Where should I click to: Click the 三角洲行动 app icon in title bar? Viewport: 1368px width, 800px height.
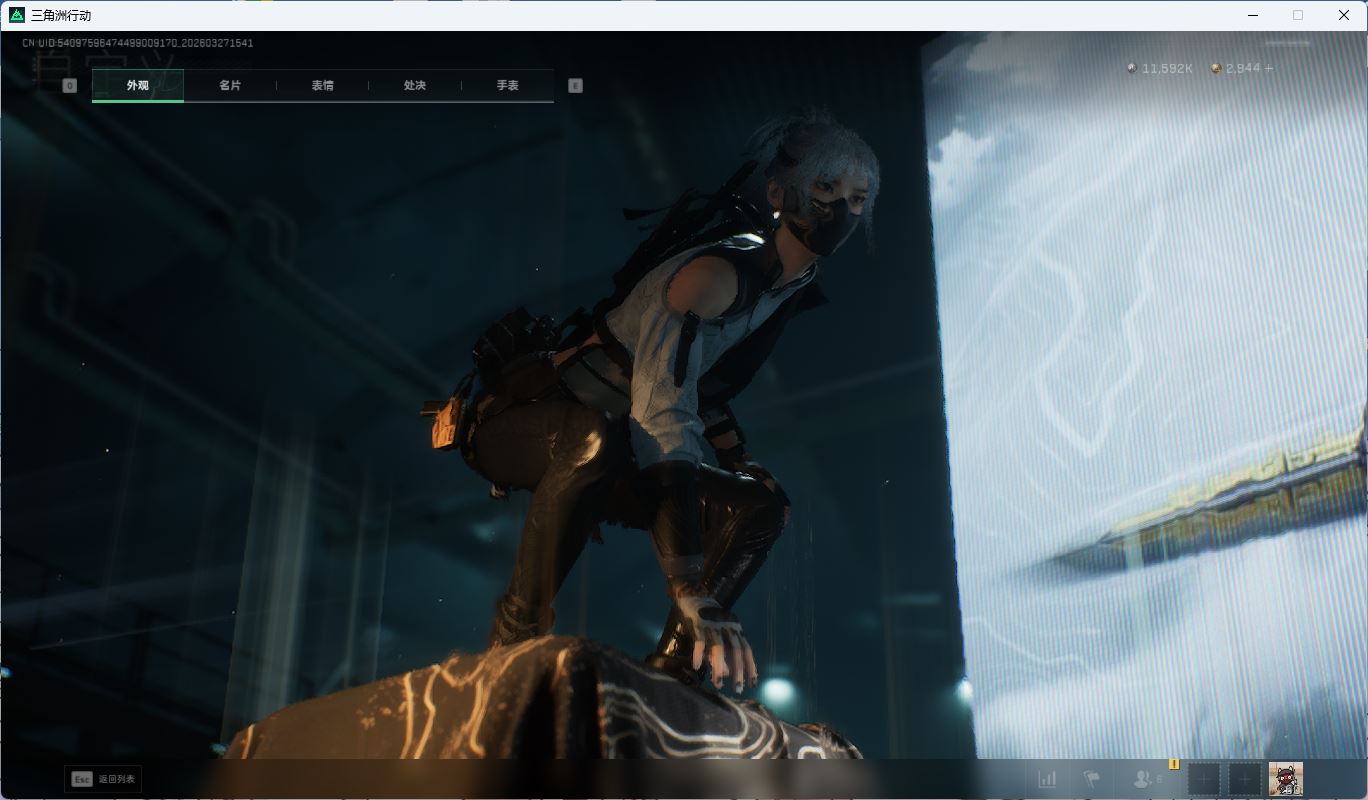coord(17,15)
